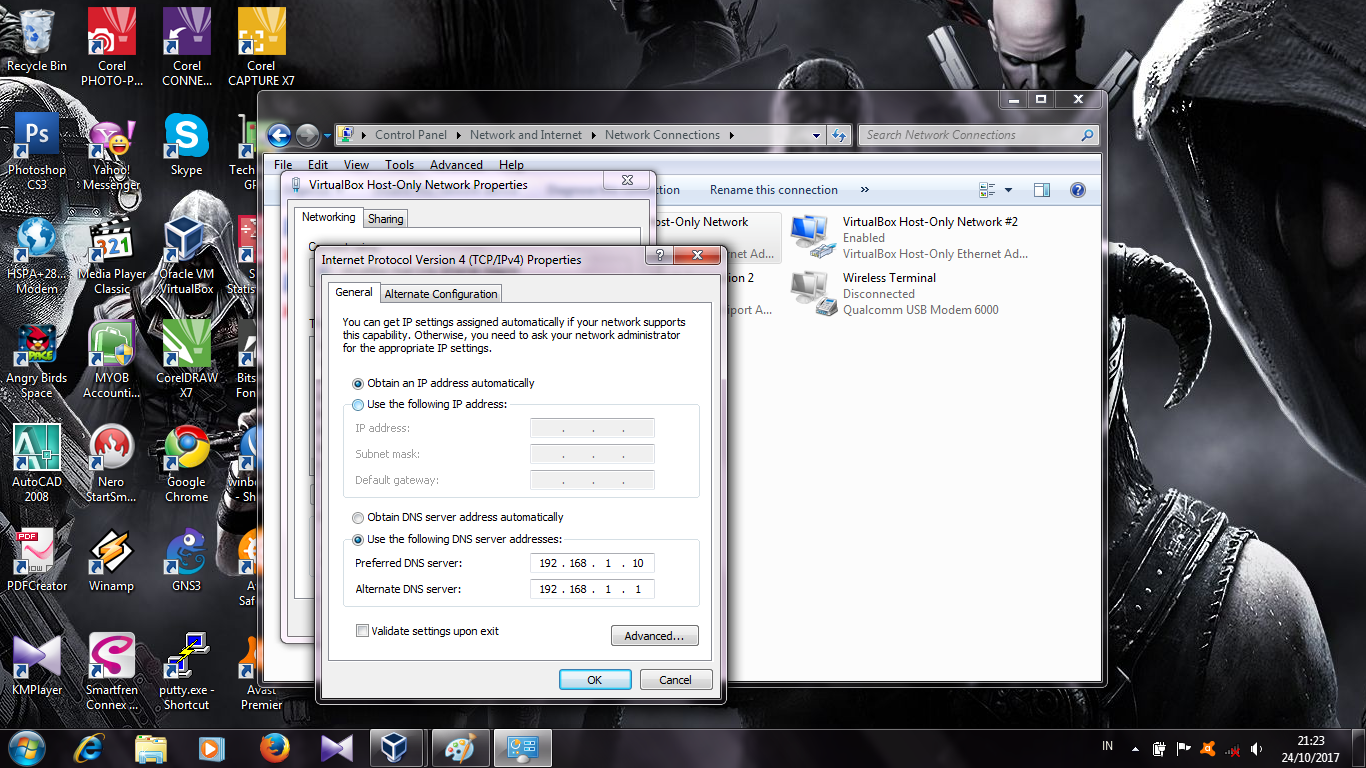Select the Yahoo! Messenger desktop icon
Viewport: 1366px width, 768px height.
click(x=112, y=151)
